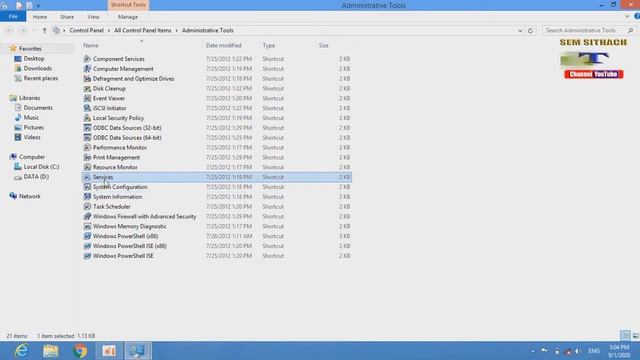
Task: Open the Component Services shortcut icon
Action: 87,59
